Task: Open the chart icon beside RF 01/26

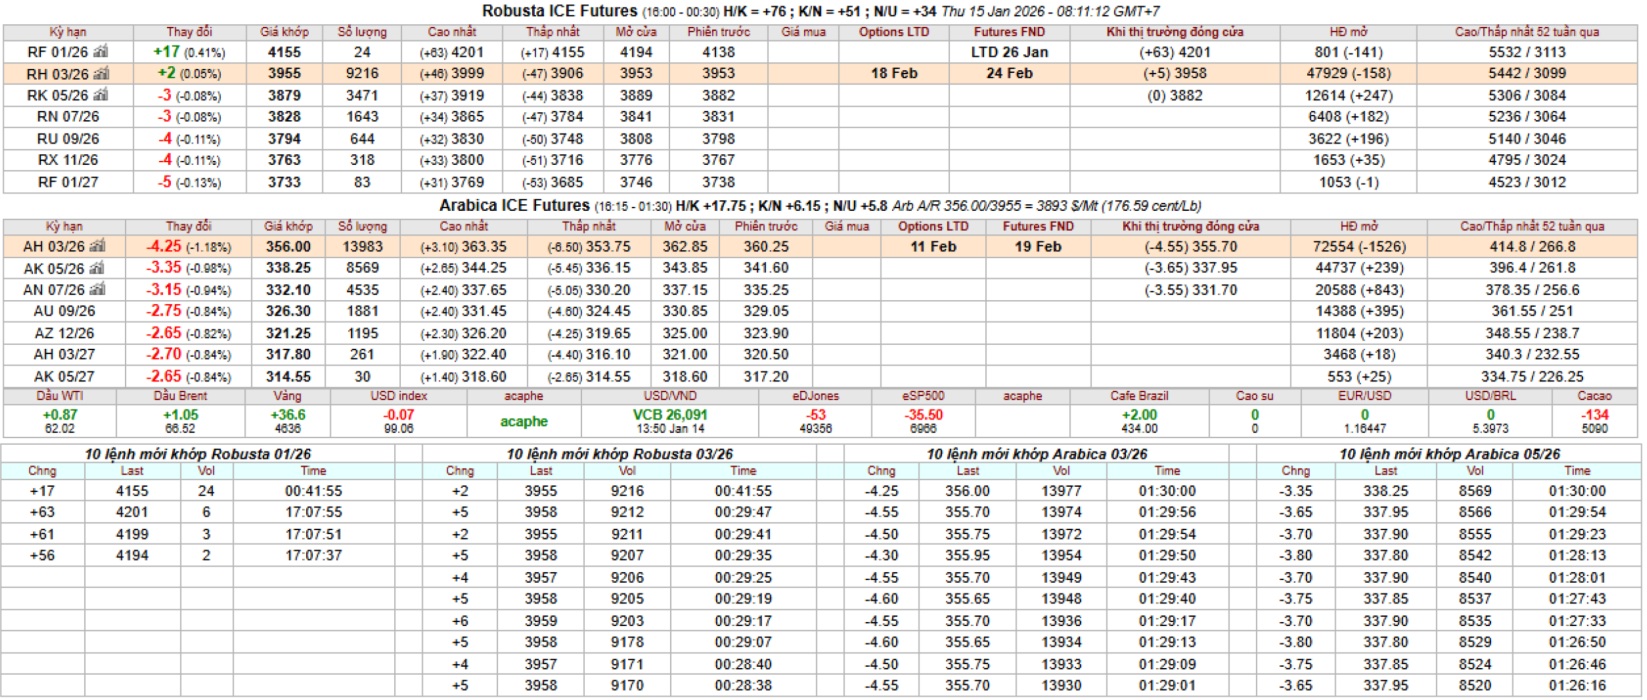Action: 100,52
